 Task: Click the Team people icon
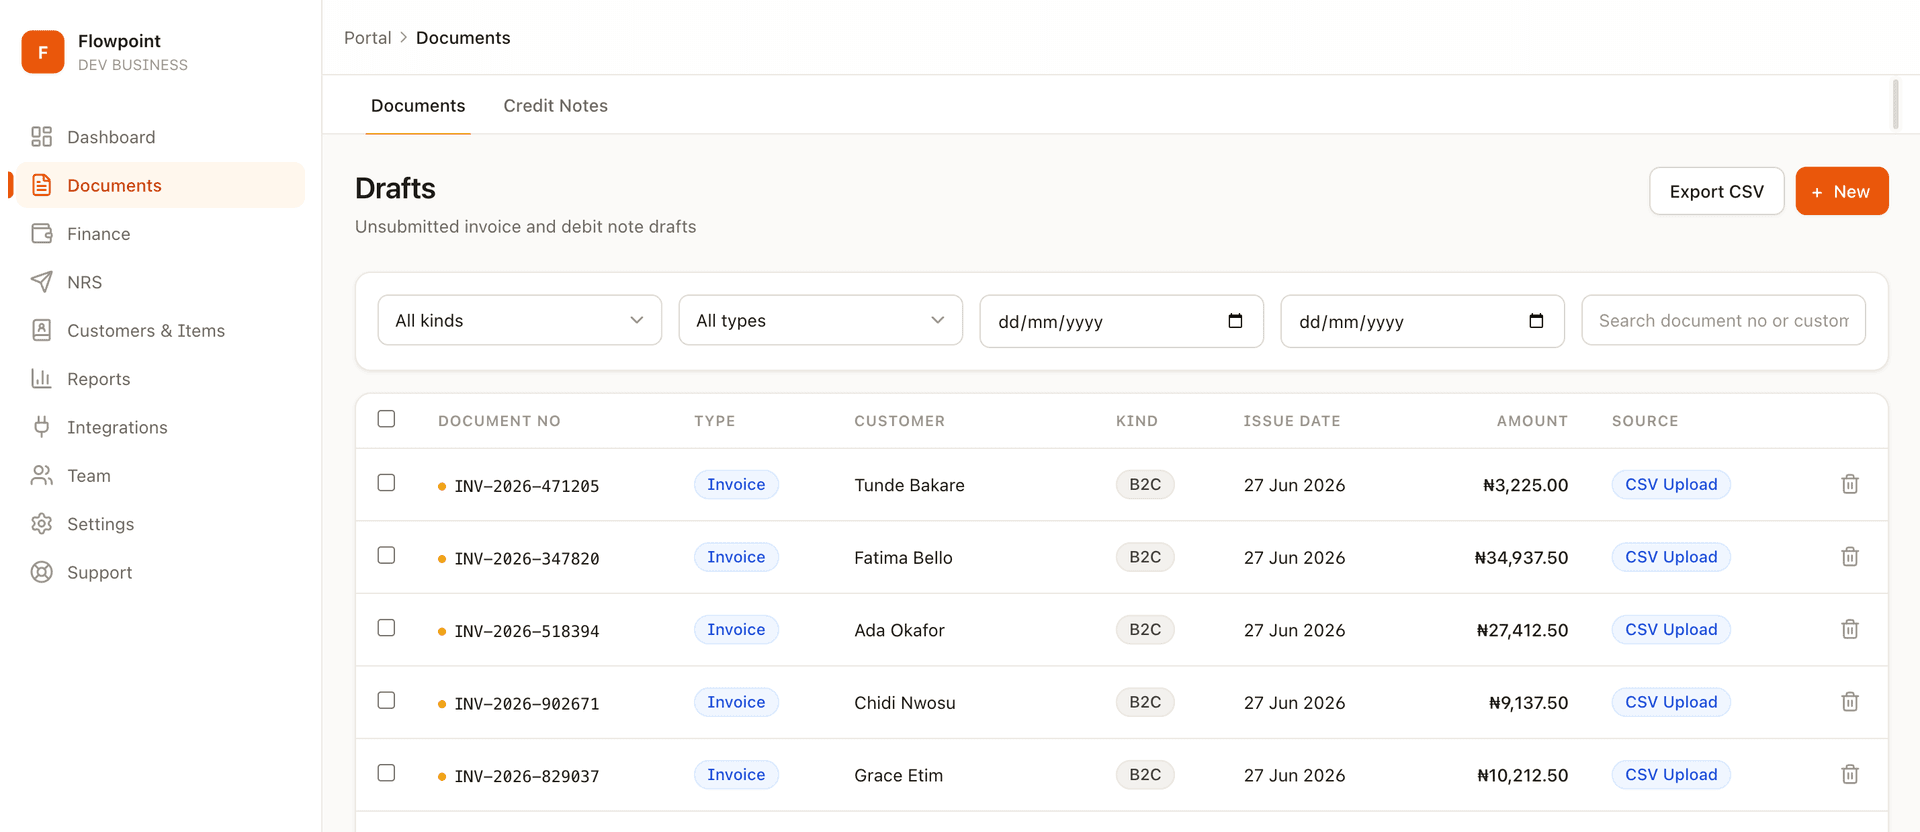(x=41, y=476)
